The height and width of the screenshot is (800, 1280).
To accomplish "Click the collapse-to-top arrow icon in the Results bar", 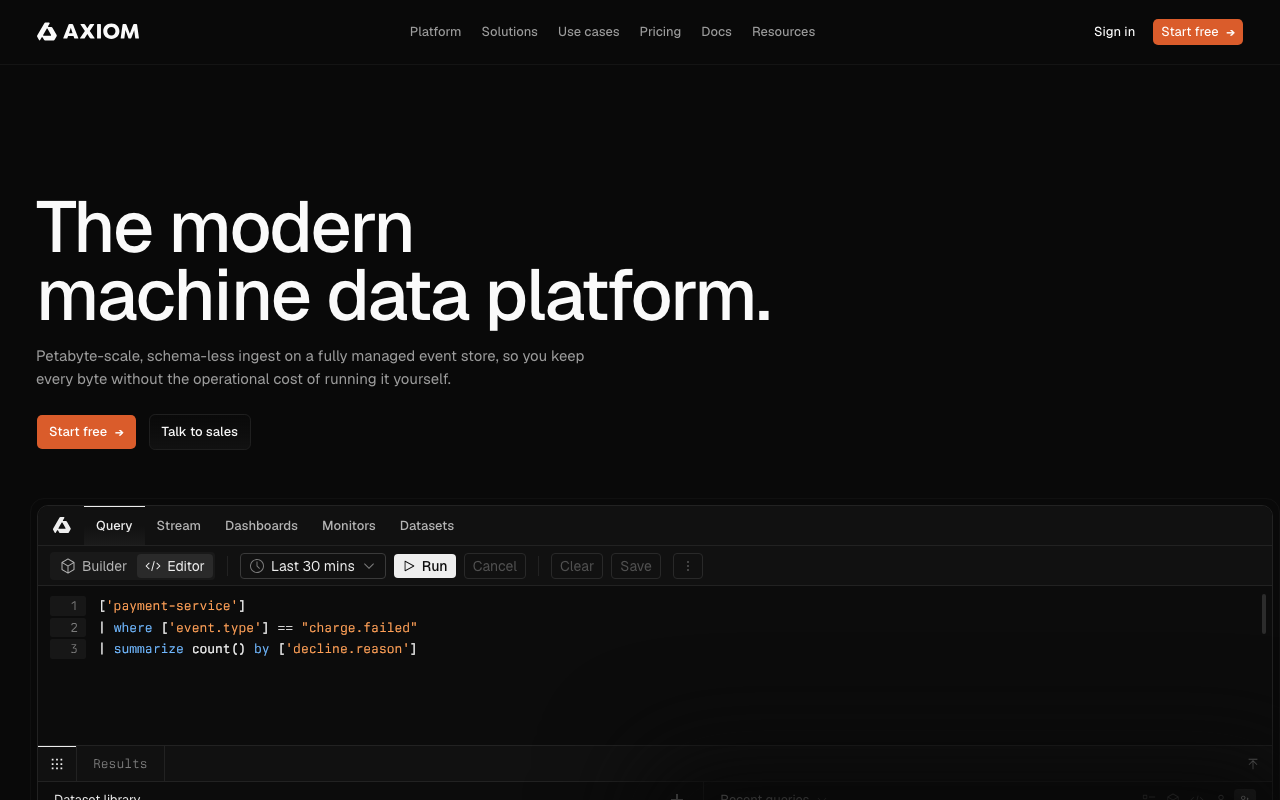I will tap(1253, 764).
